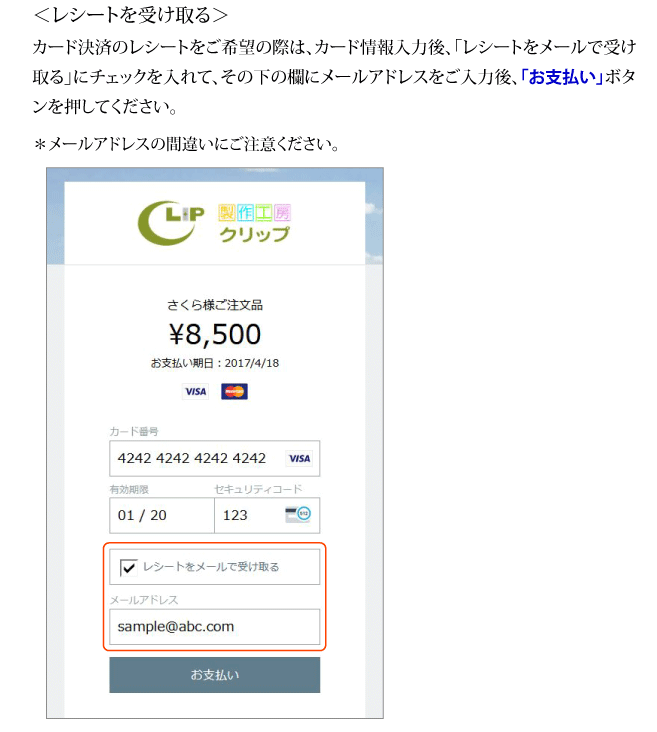Viewport: 657px width, 732px height.
Task: Click the メールアドレス field label
Action: tap(144, 600)
